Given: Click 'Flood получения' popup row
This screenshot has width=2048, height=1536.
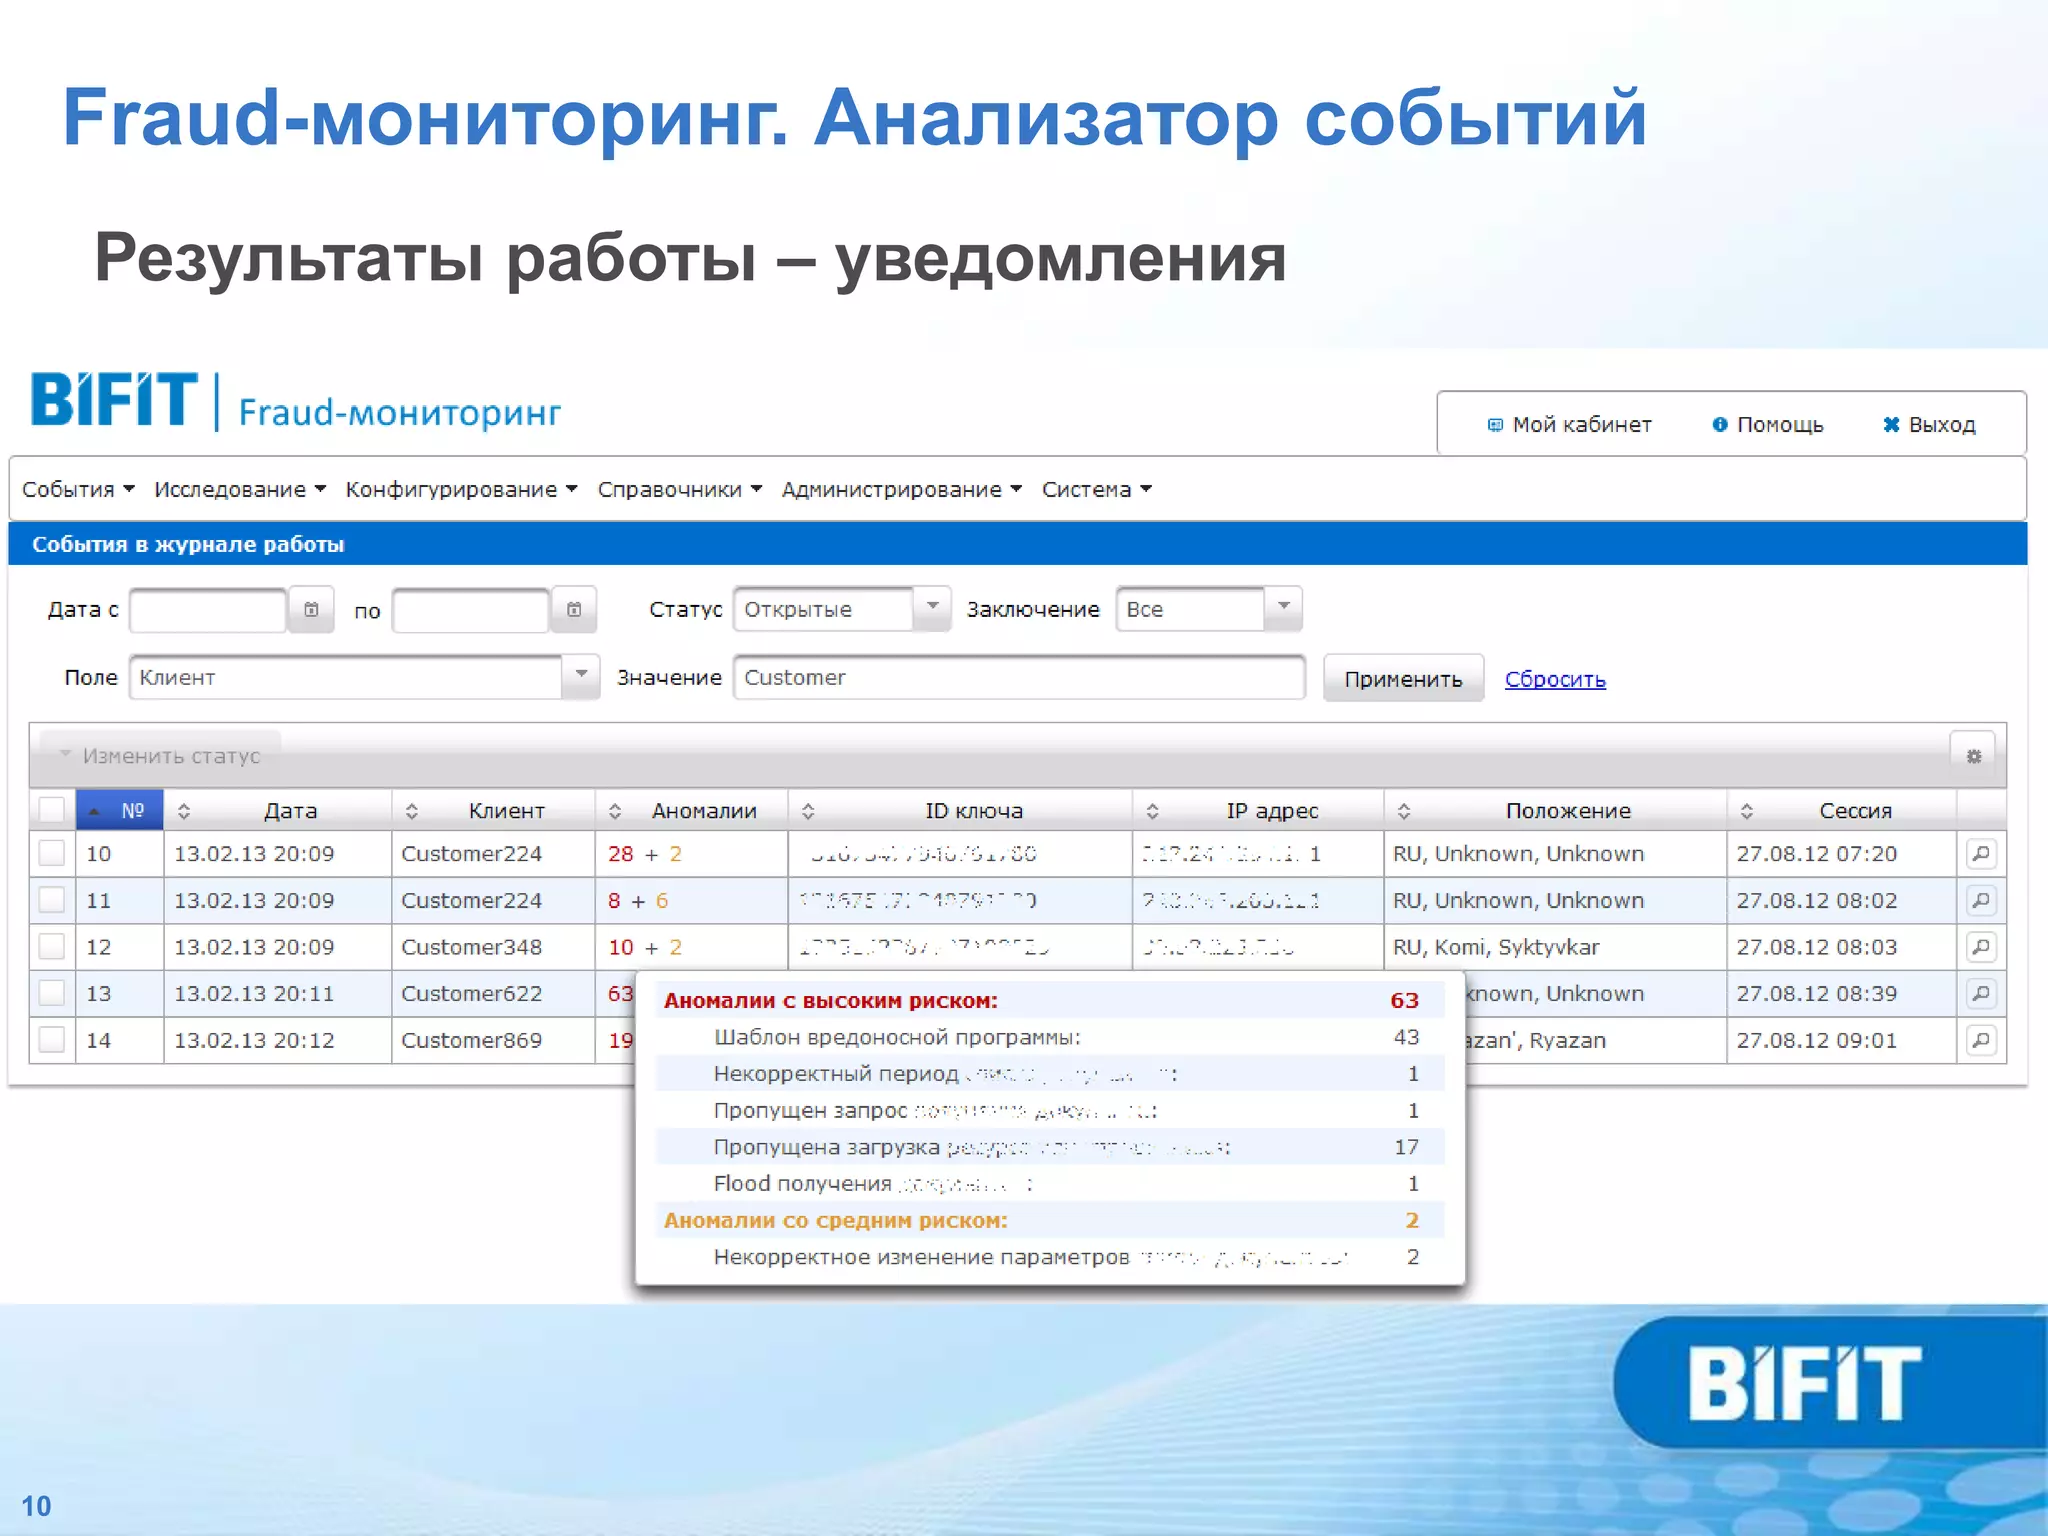Looking at the screenshot, I should (1050, 1184).
